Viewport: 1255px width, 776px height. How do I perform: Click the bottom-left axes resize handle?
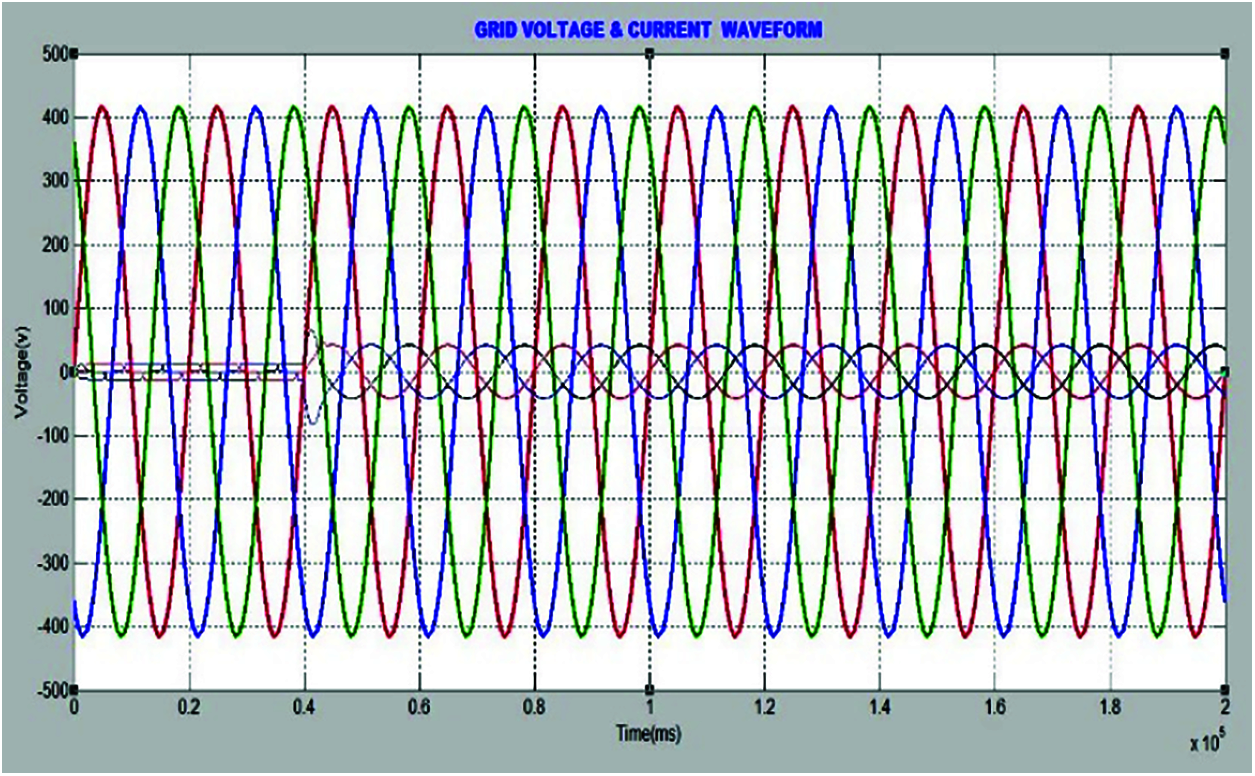coord(74,690)
